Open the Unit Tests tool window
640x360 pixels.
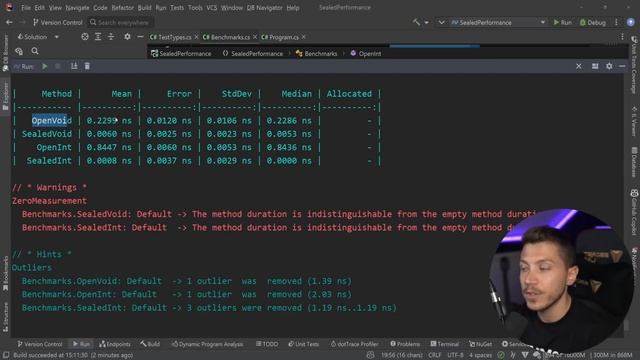pyautogui.click(x=303, y=344)
